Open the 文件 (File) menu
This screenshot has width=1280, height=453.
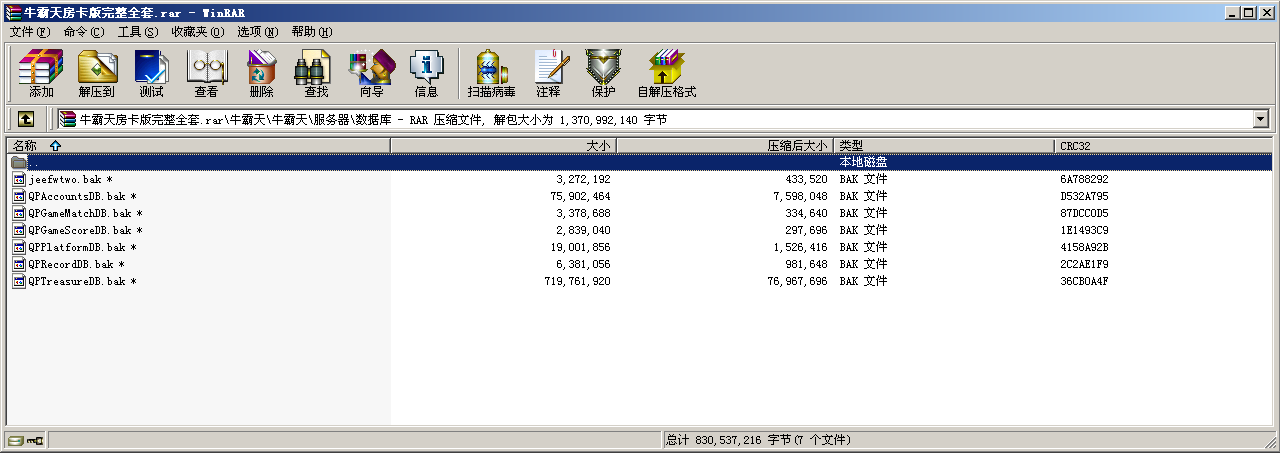click(29, 32)
